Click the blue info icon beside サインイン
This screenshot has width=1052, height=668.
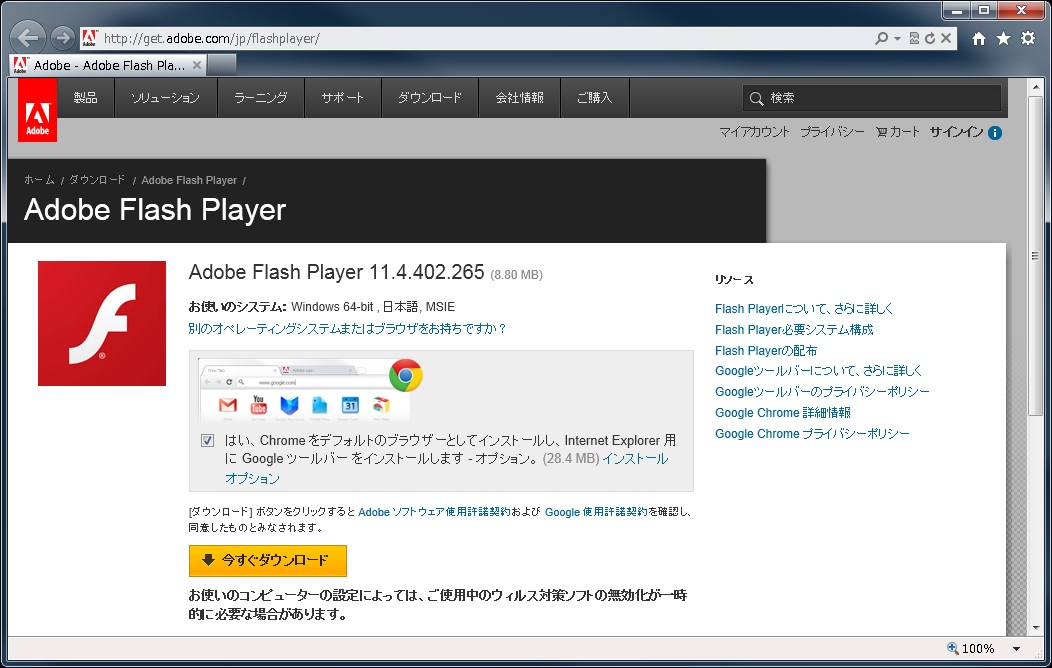[x=995, y=132]
